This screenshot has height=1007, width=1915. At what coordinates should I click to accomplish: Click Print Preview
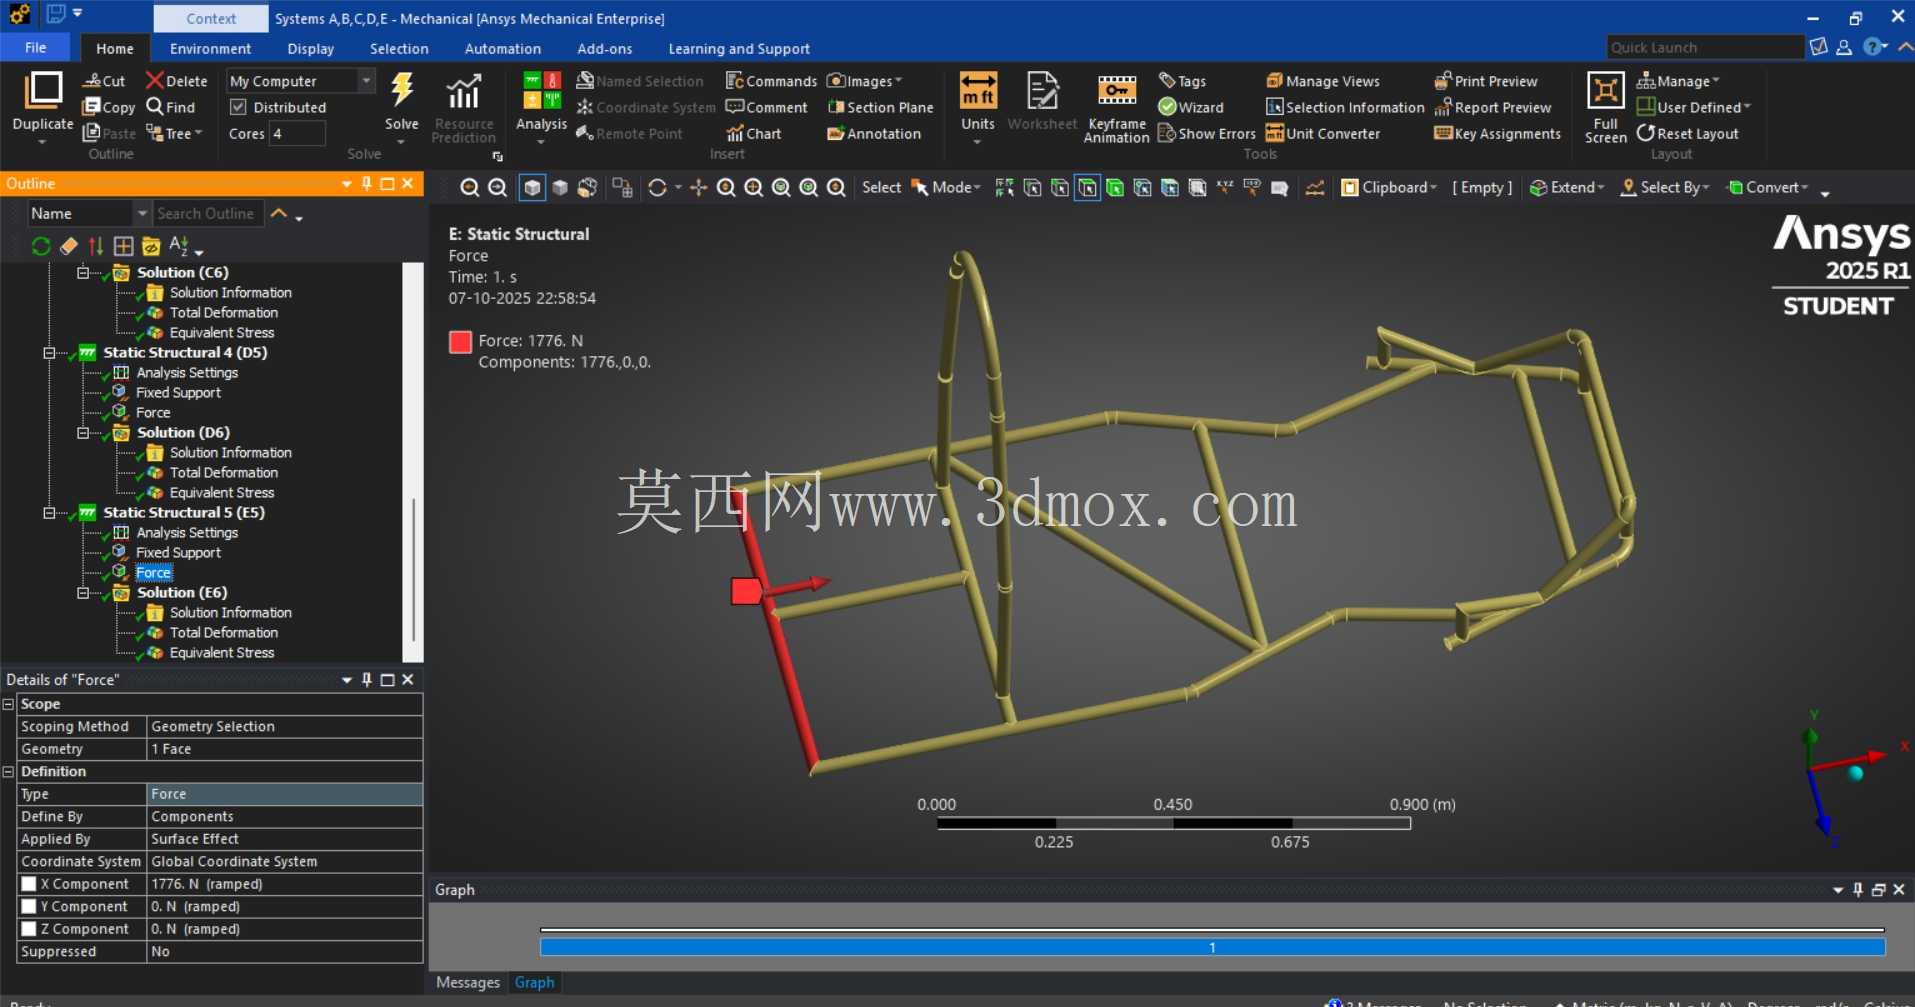click(1486, 81)
